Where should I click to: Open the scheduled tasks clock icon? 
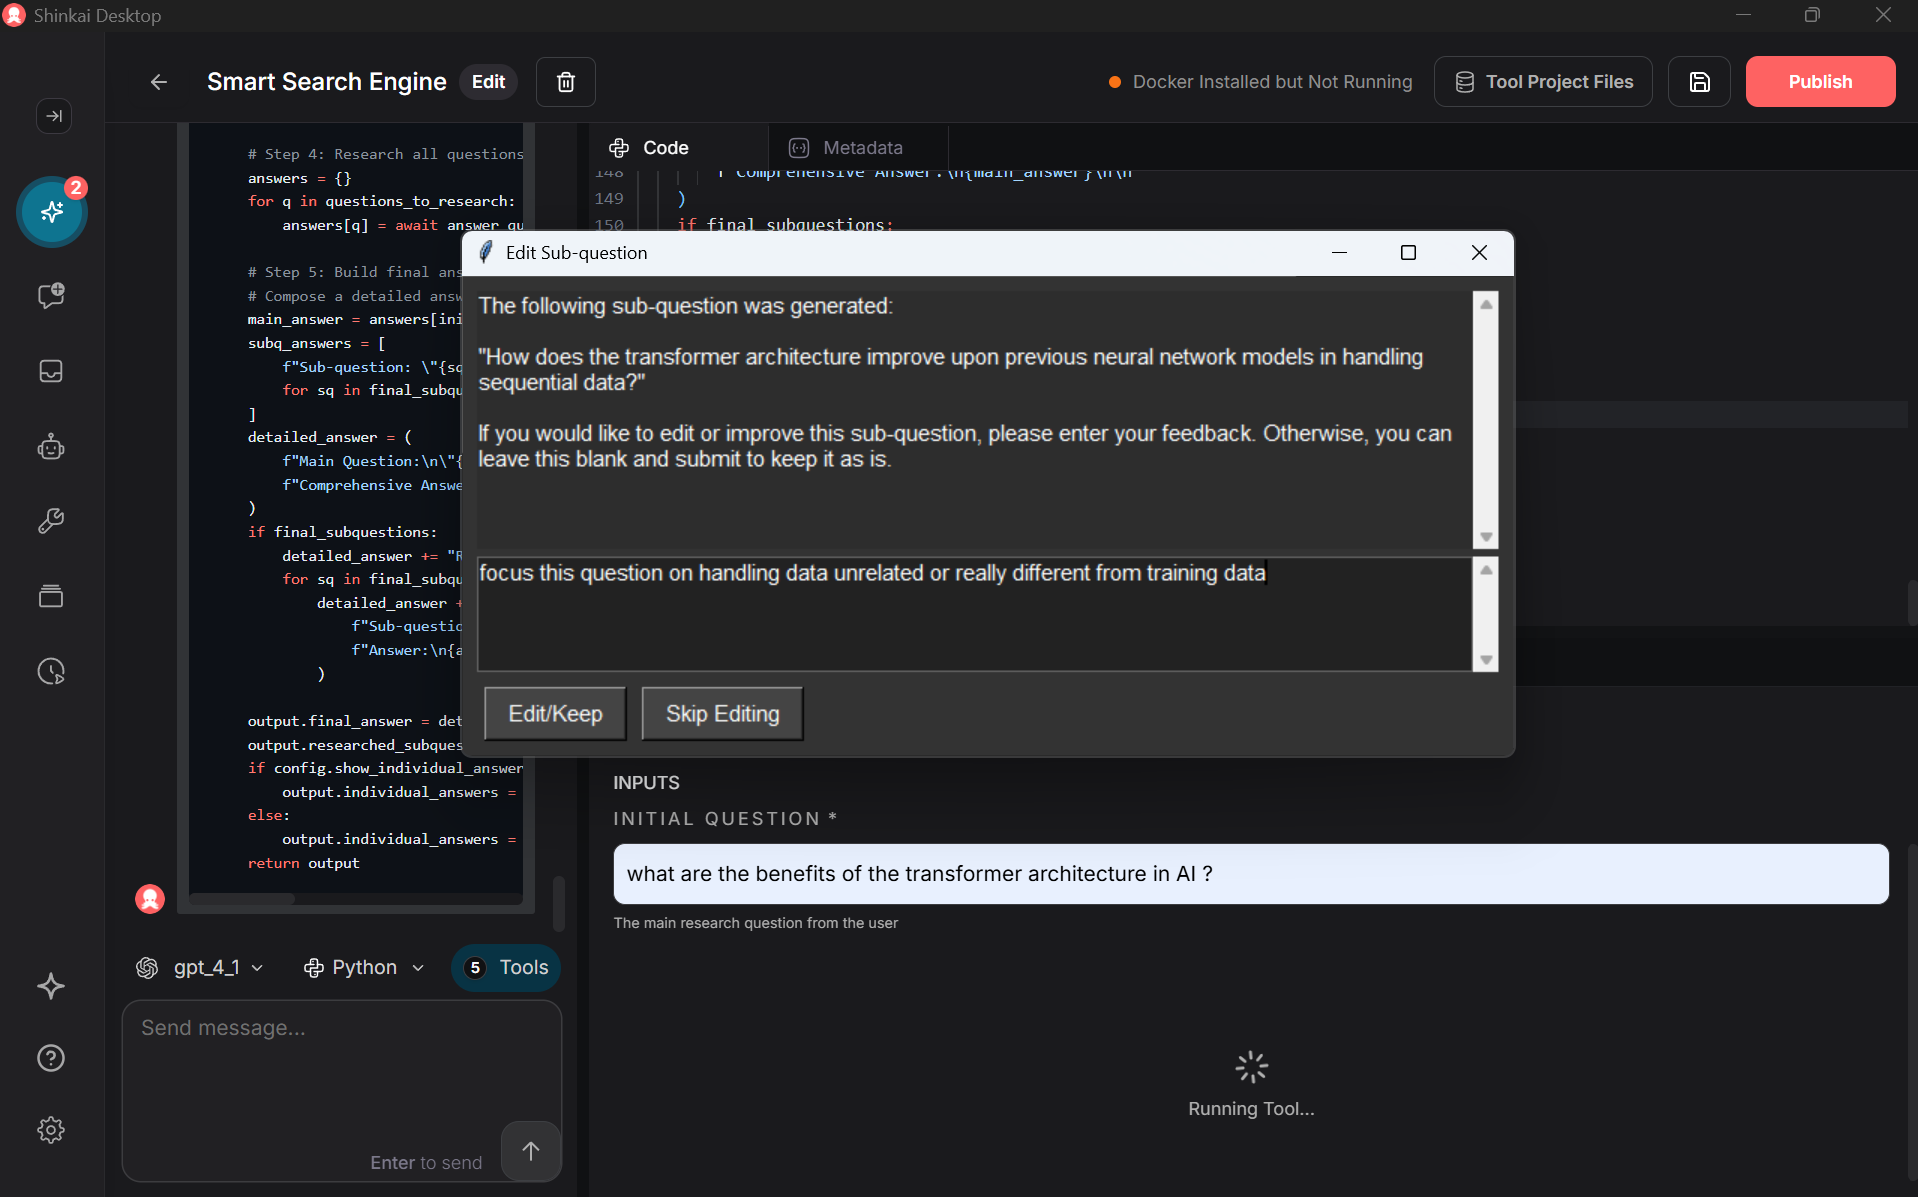click(x=51, y=671)
